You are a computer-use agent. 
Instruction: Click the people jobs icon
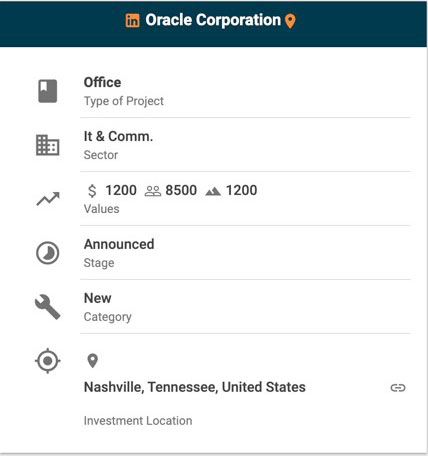(x=153, y=191)
